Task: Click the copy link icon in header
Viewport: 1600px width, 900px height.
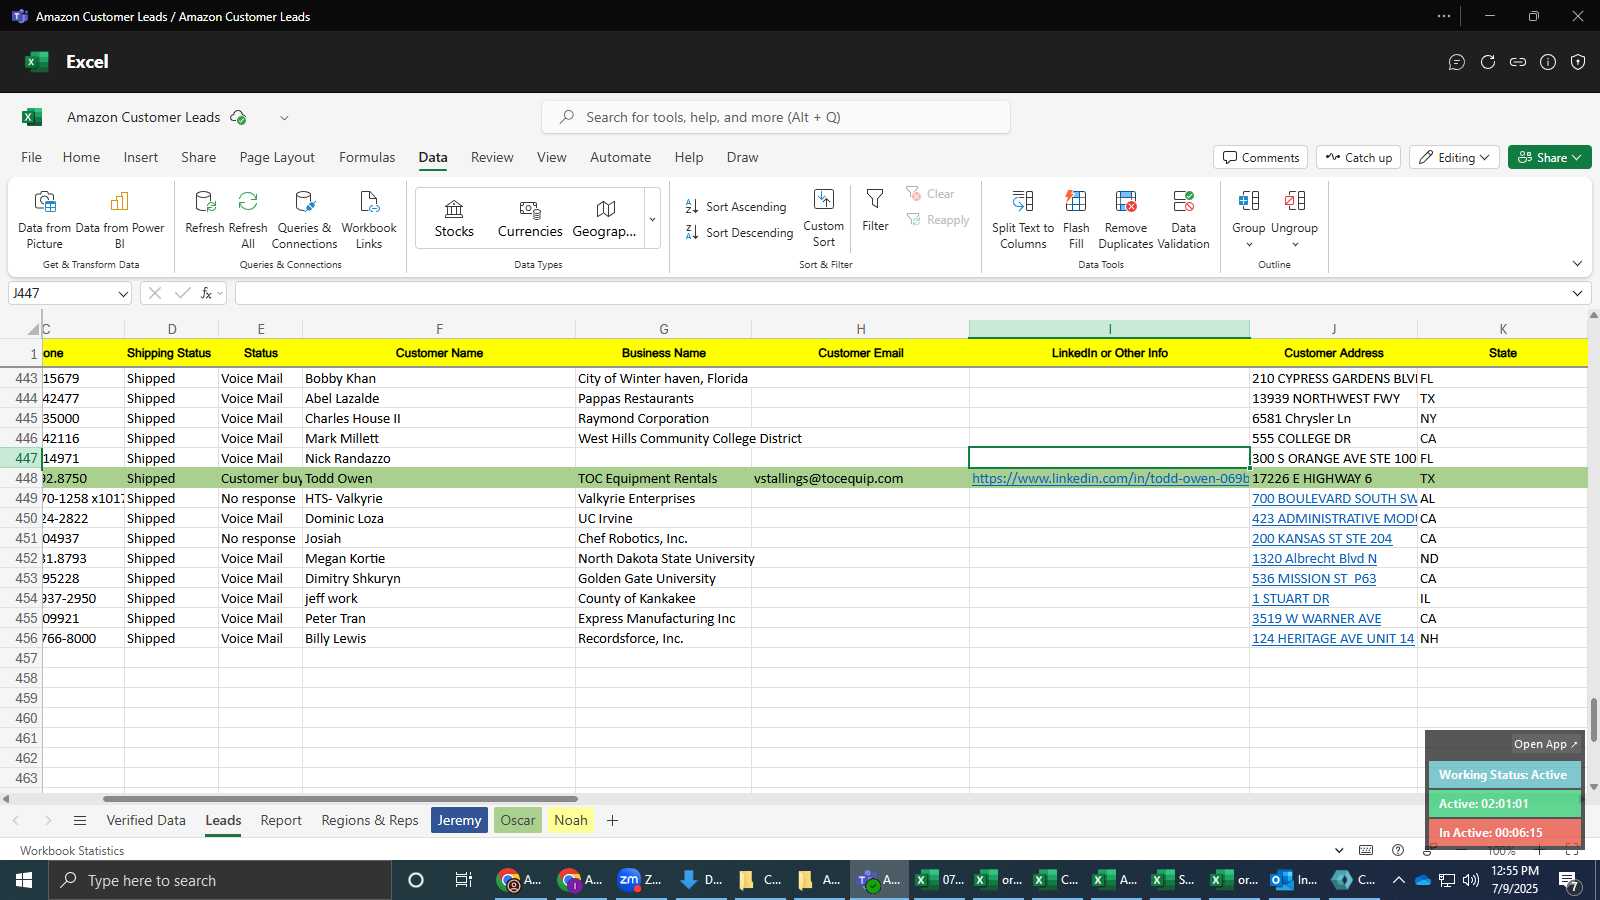Action: 1518,62
